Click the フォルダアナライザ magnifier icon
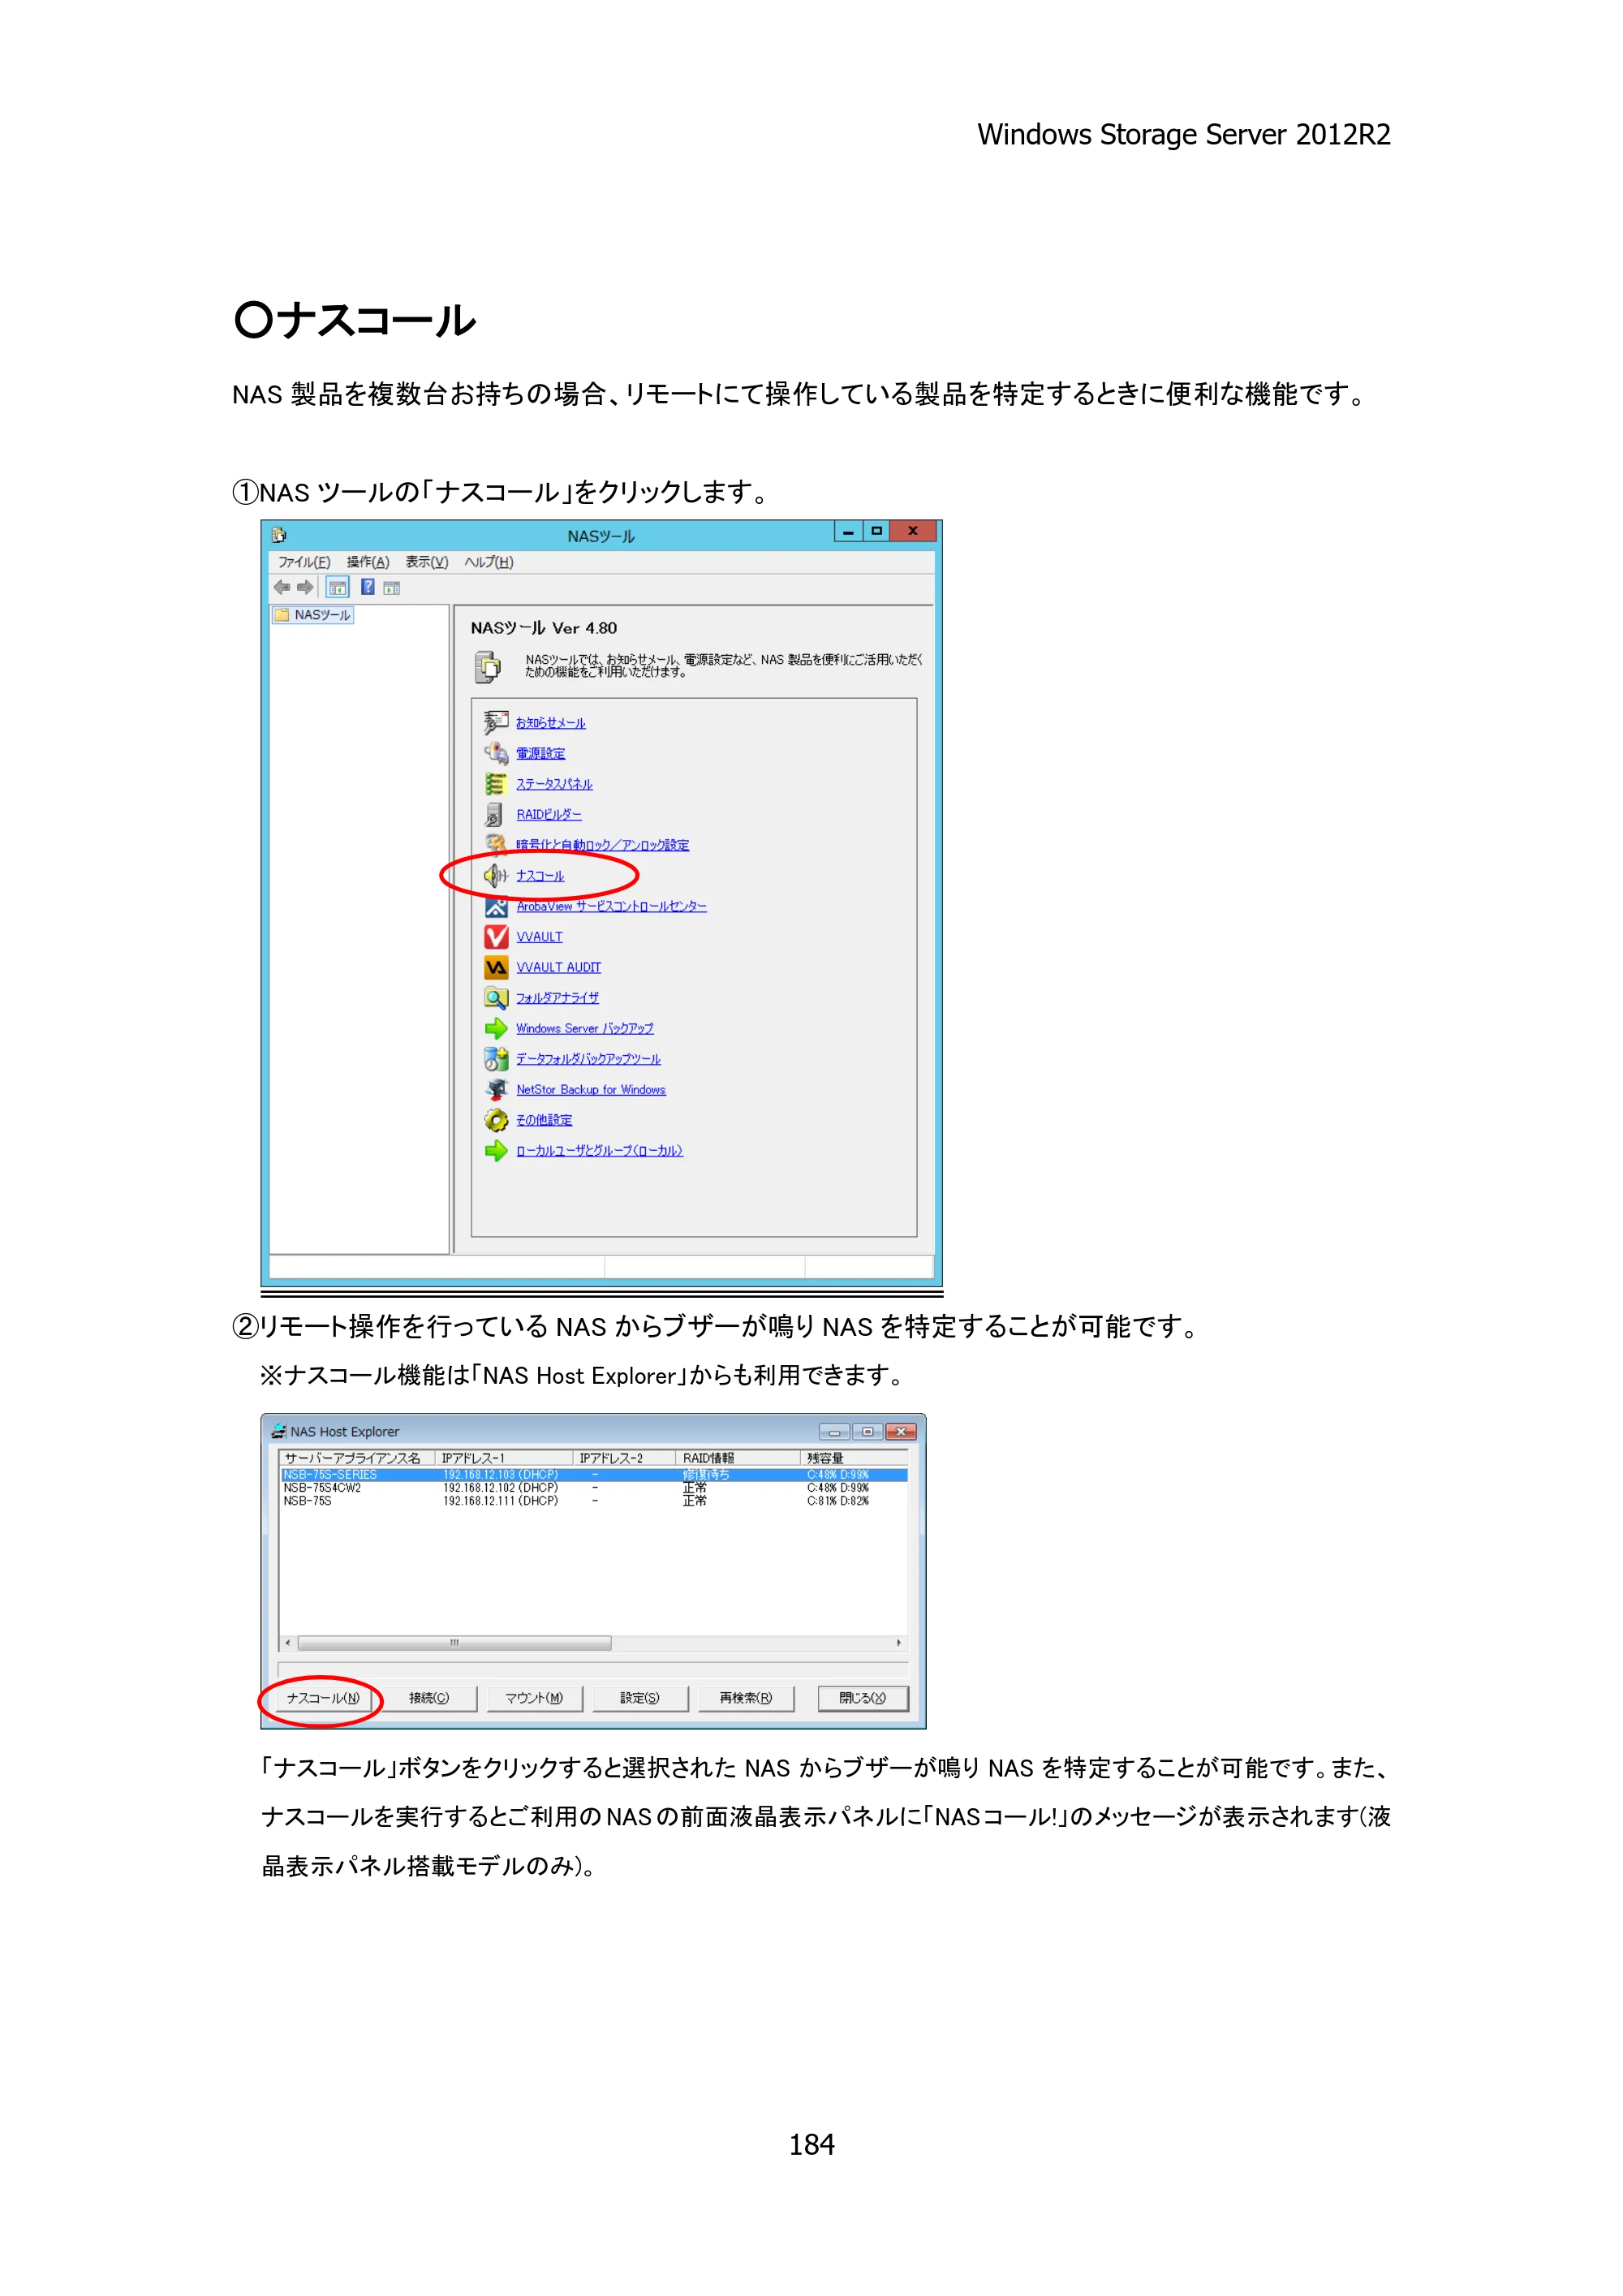The image size is (1623, 2296). [x=496, y=997]
